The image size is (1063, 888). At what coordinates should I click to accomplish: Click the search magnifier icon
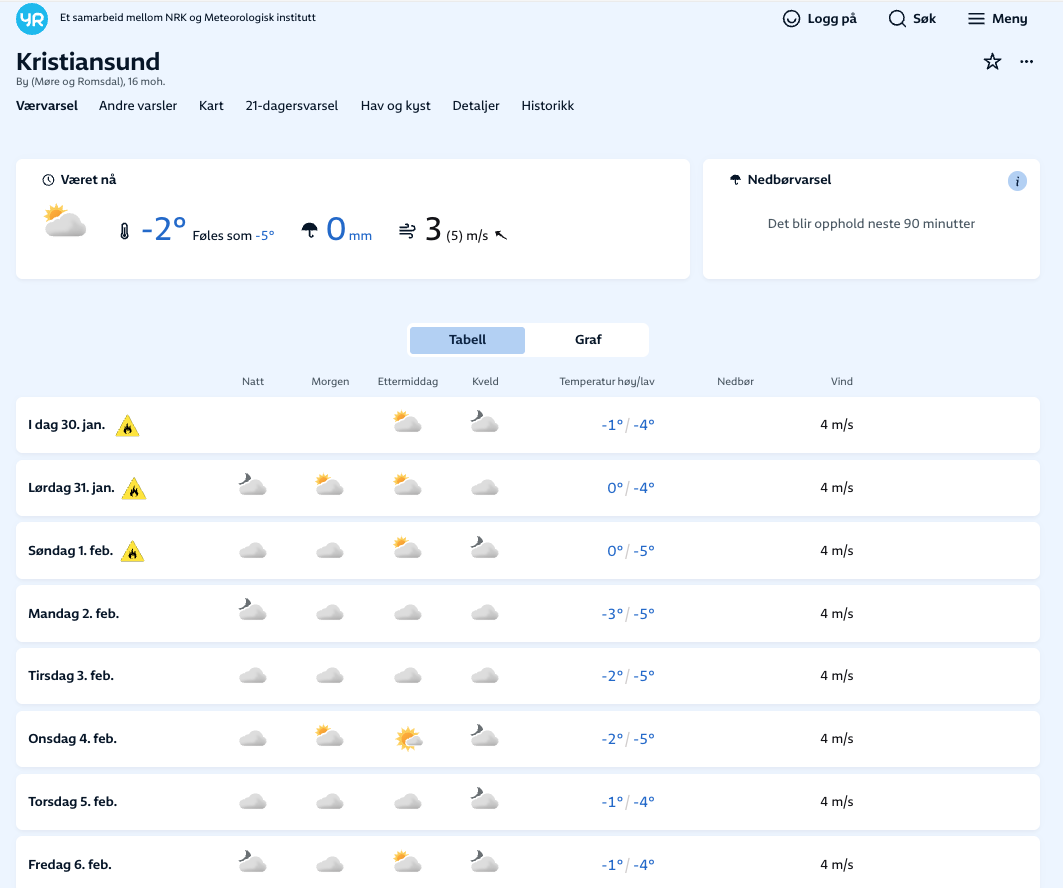[x=897, y=19]
